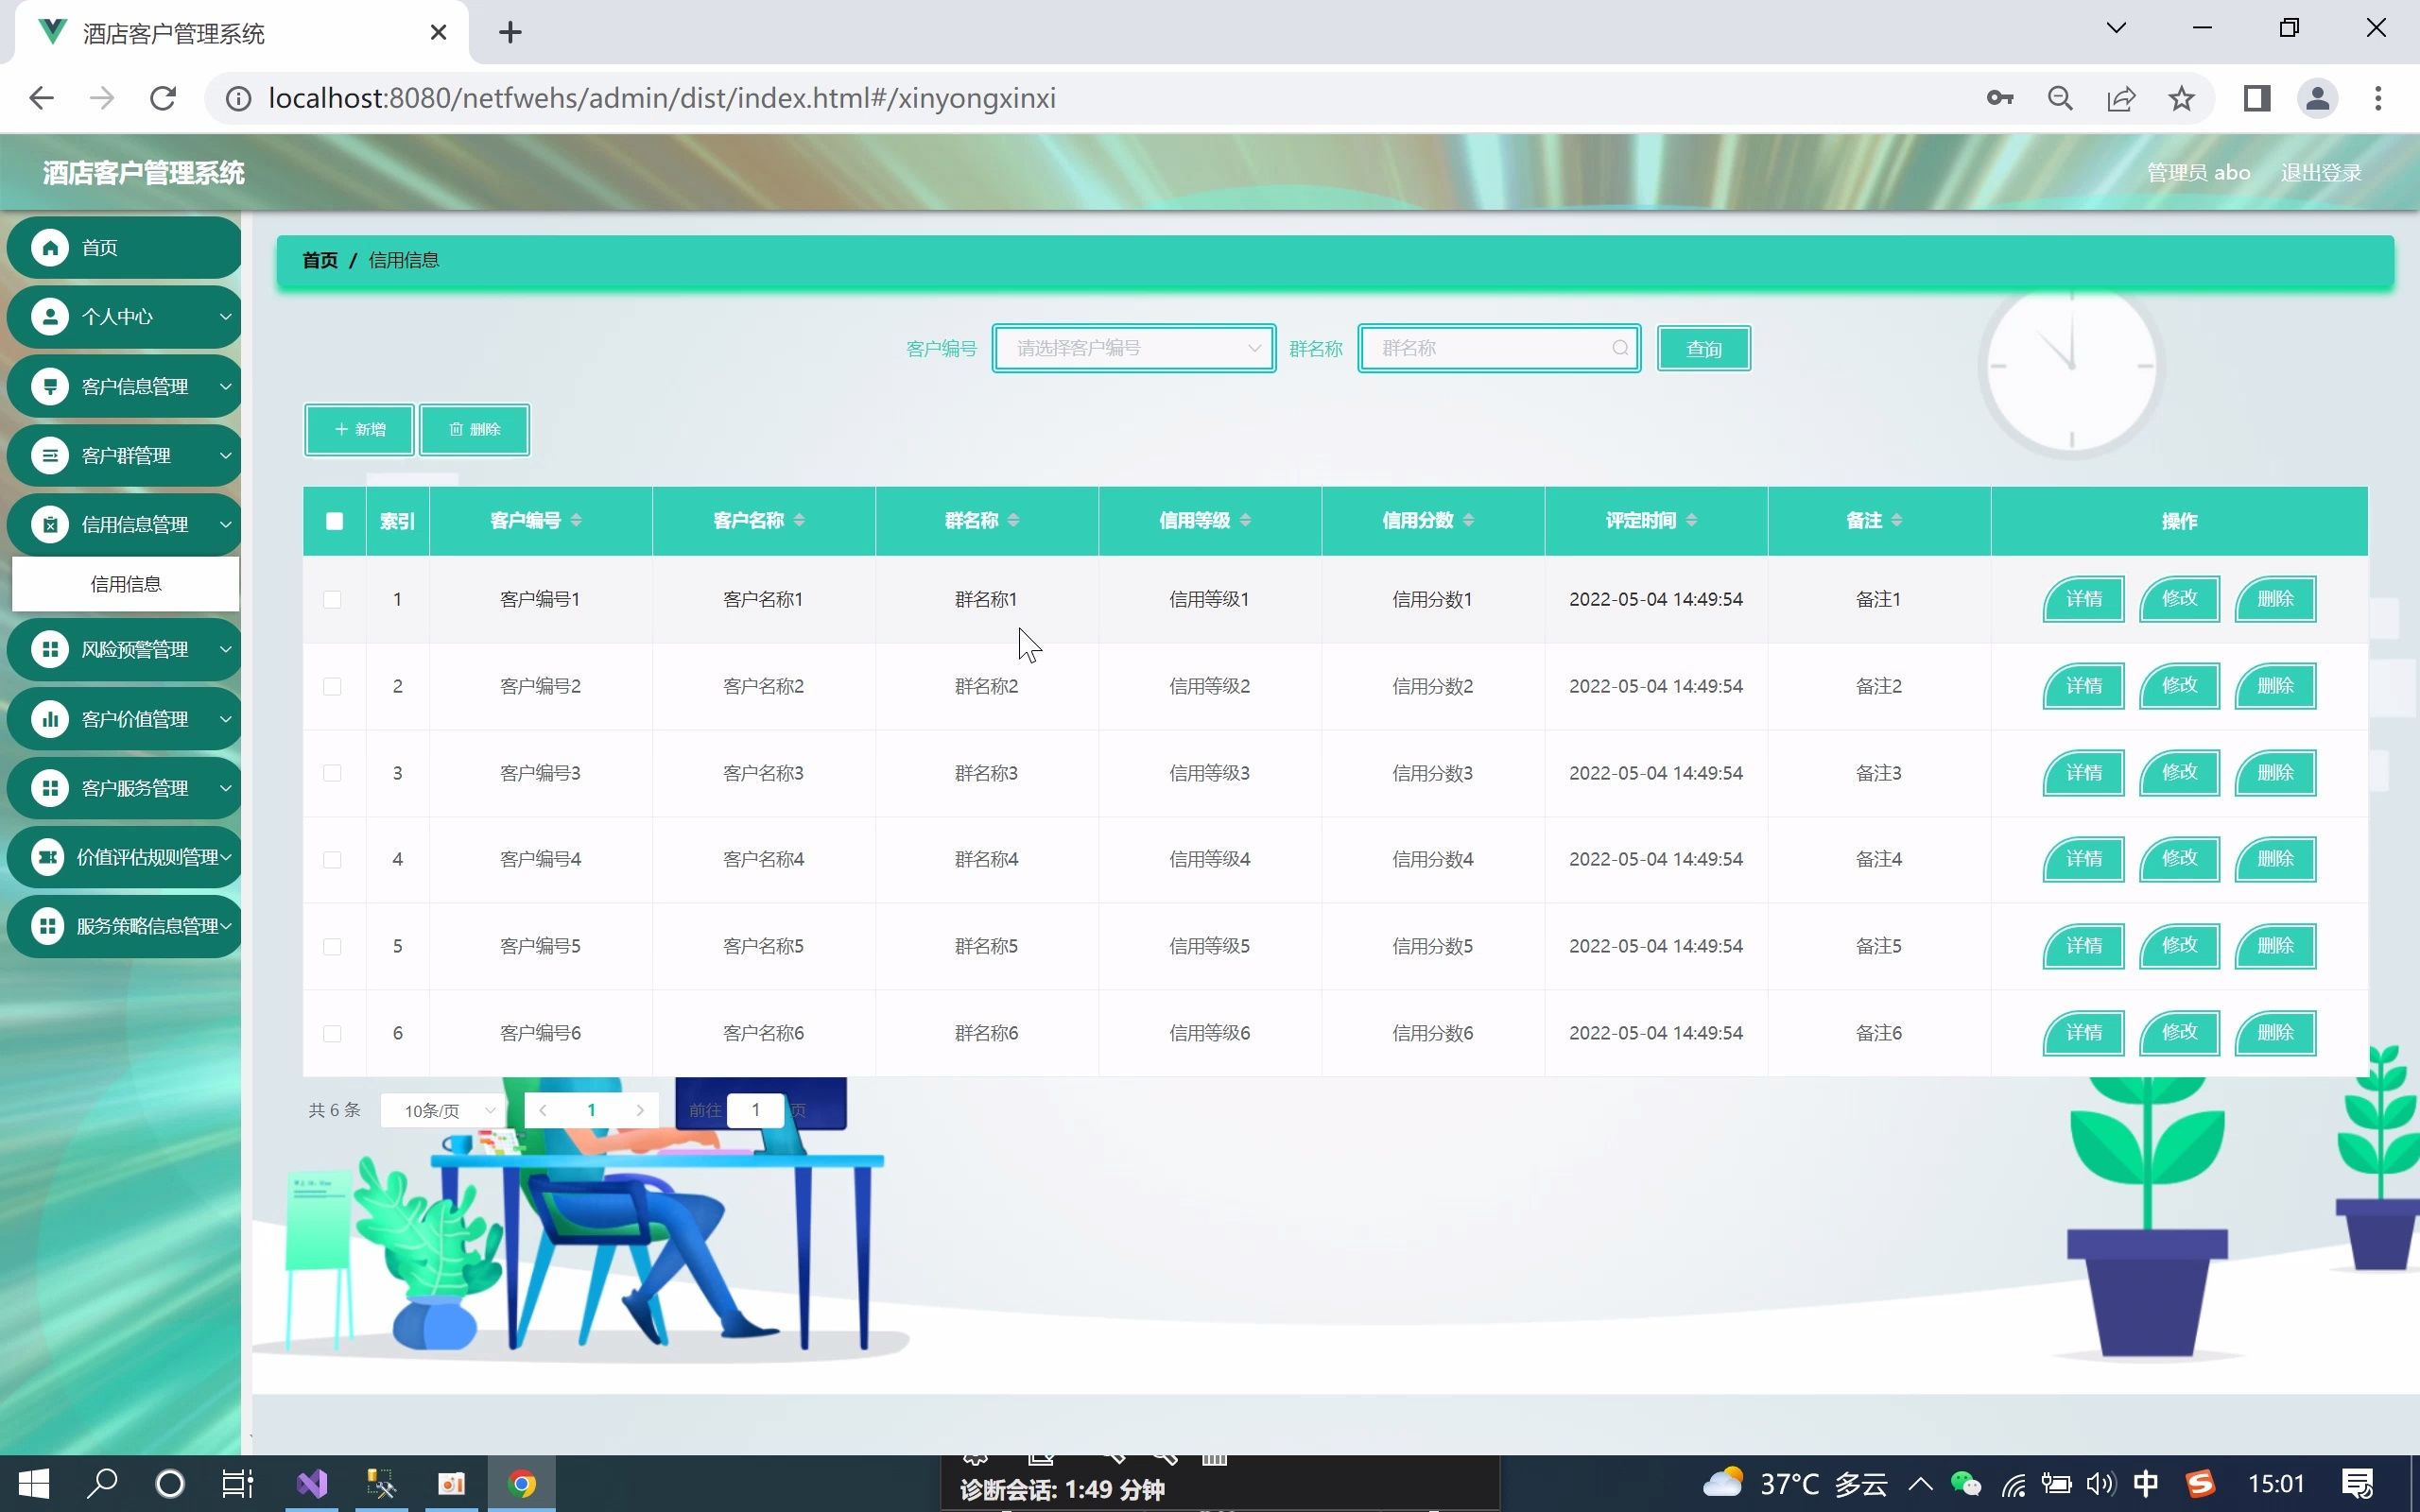The width and height of the screenshot is (2420, 1512).
Task: Open 个人中心 personal center sidebar icon
Action: click(x=50, y=316)
